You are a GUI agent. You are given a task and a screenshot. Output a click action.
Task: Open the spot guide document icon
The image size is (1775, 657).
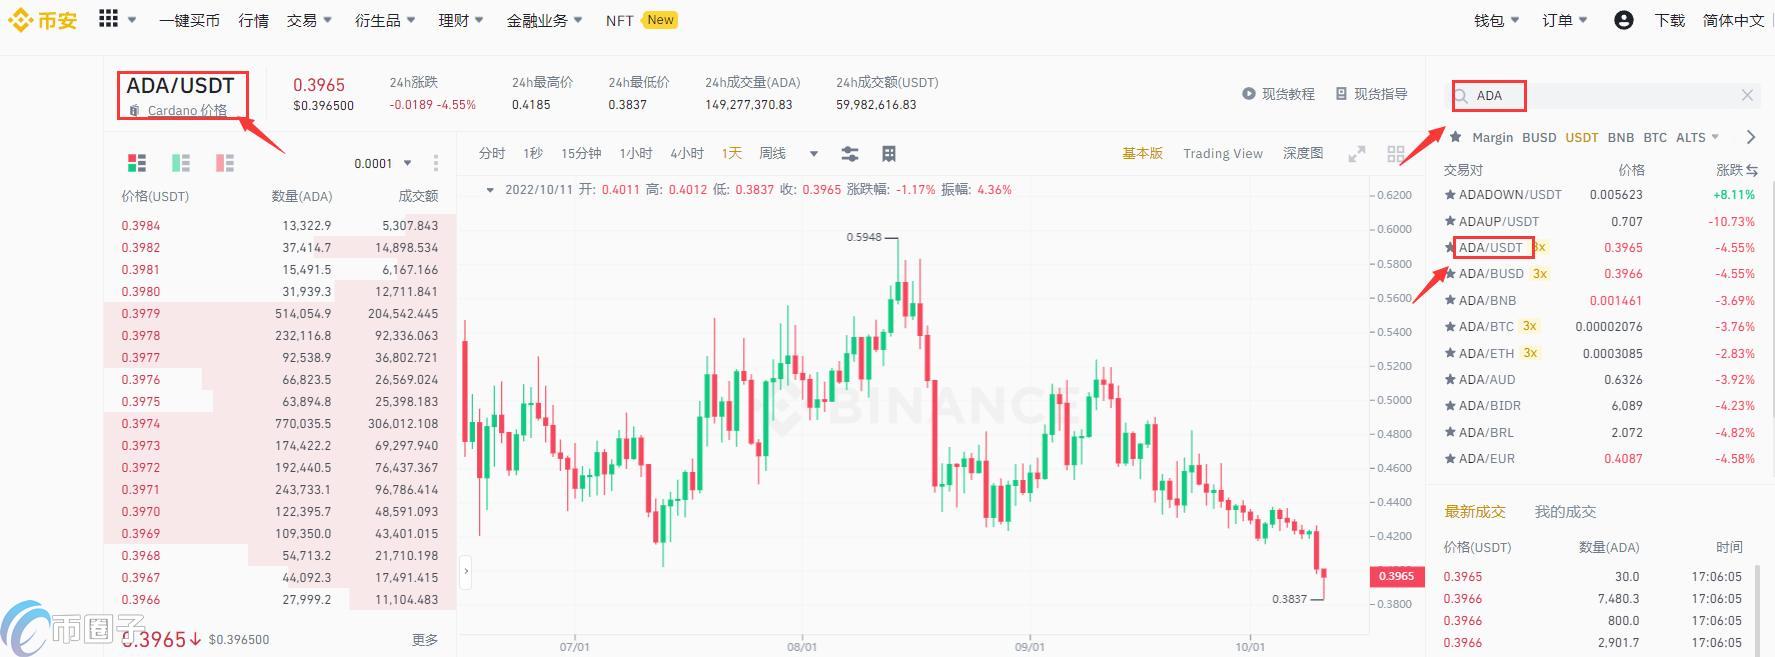click(x=1341, y=94)
